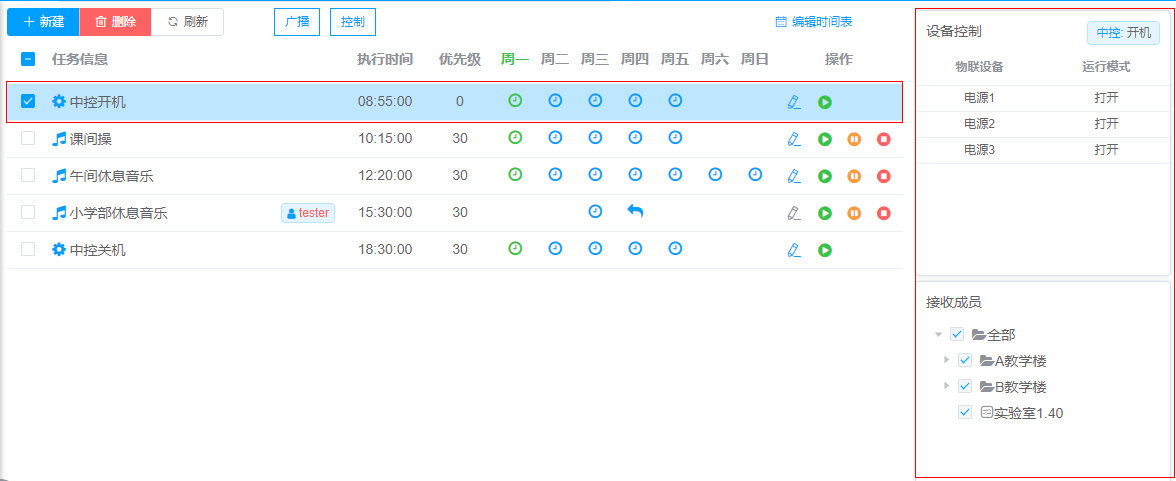Toggle the select-all checkbox in table header

click(x=28, y=59)
